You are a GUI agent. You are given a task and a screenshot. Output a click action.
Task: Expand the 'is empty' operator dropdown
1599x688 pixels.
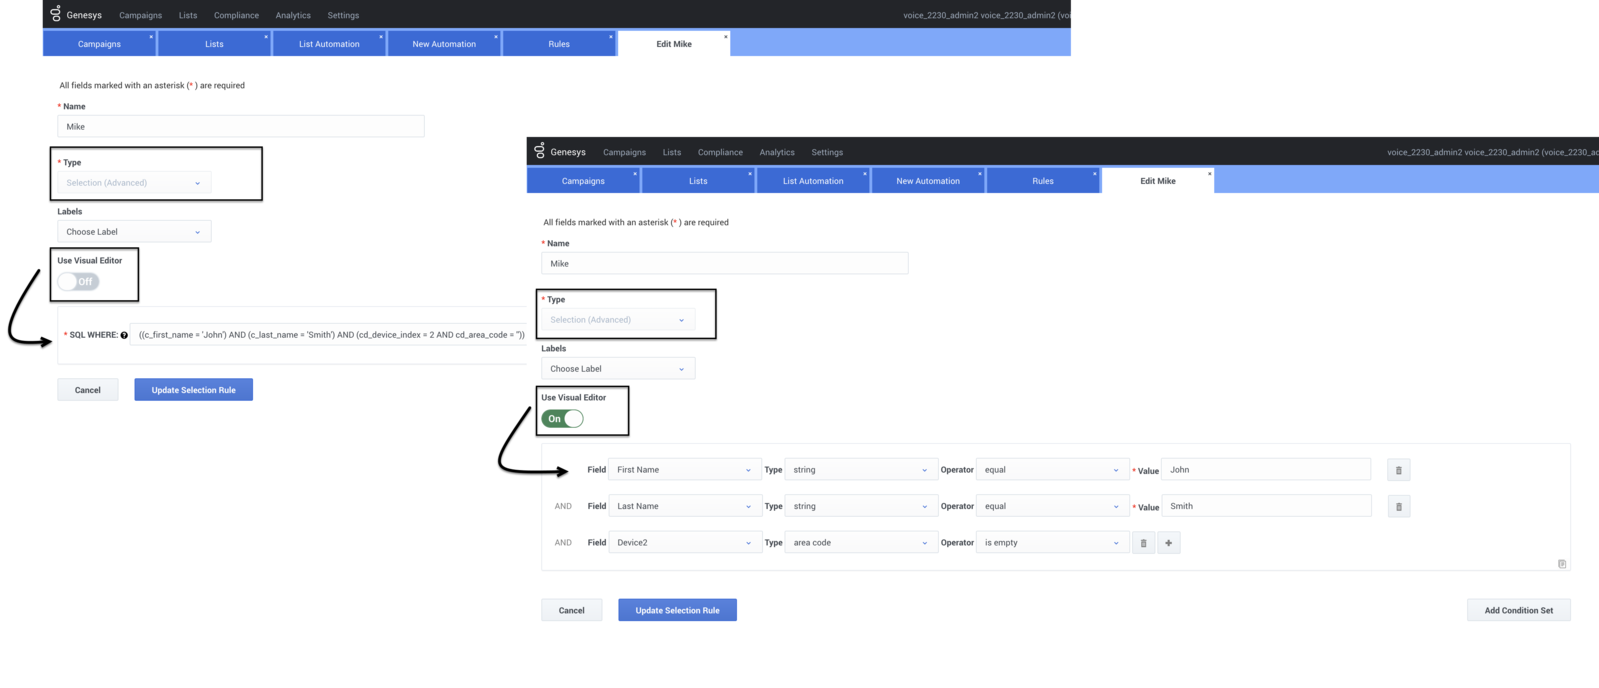tap(1051, 543)
